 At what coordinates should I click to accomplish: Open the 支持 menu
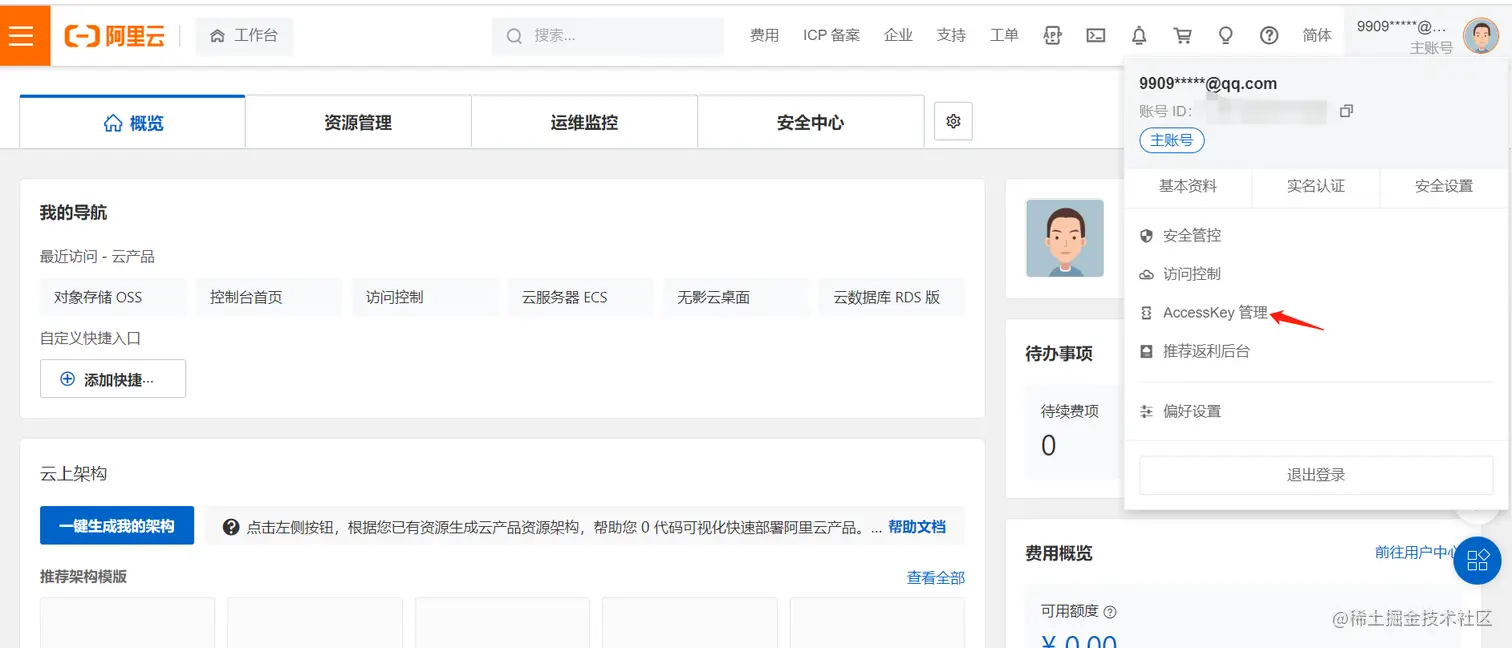951,35
